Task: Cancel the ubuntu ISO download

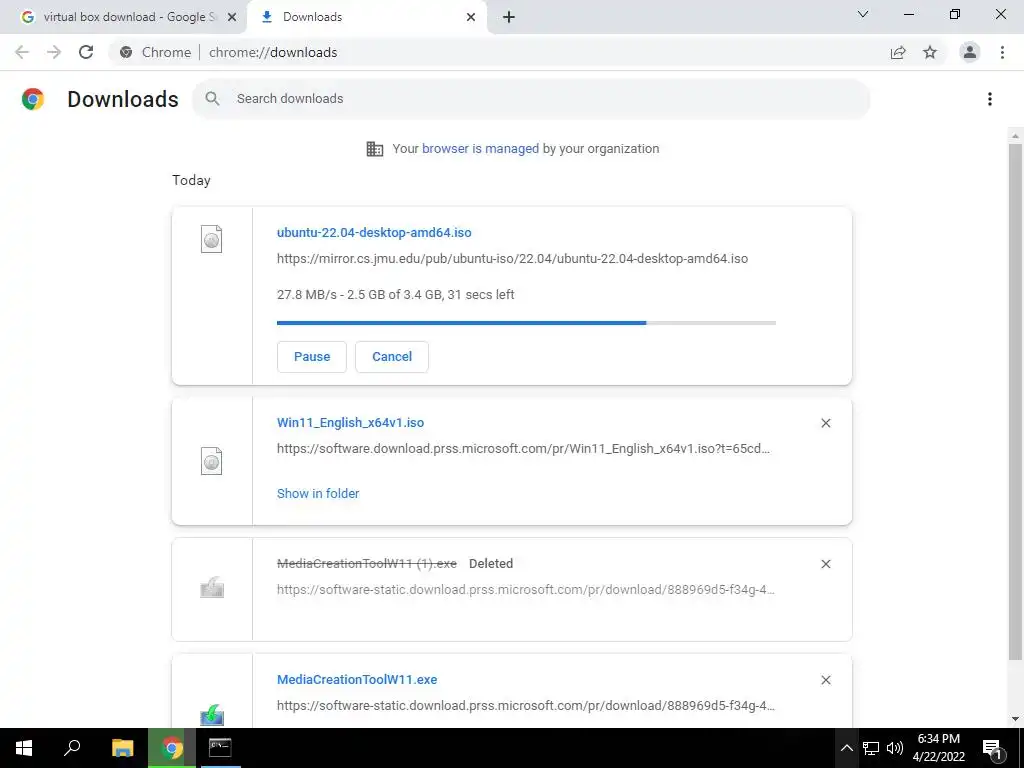Action: point(392,357)
